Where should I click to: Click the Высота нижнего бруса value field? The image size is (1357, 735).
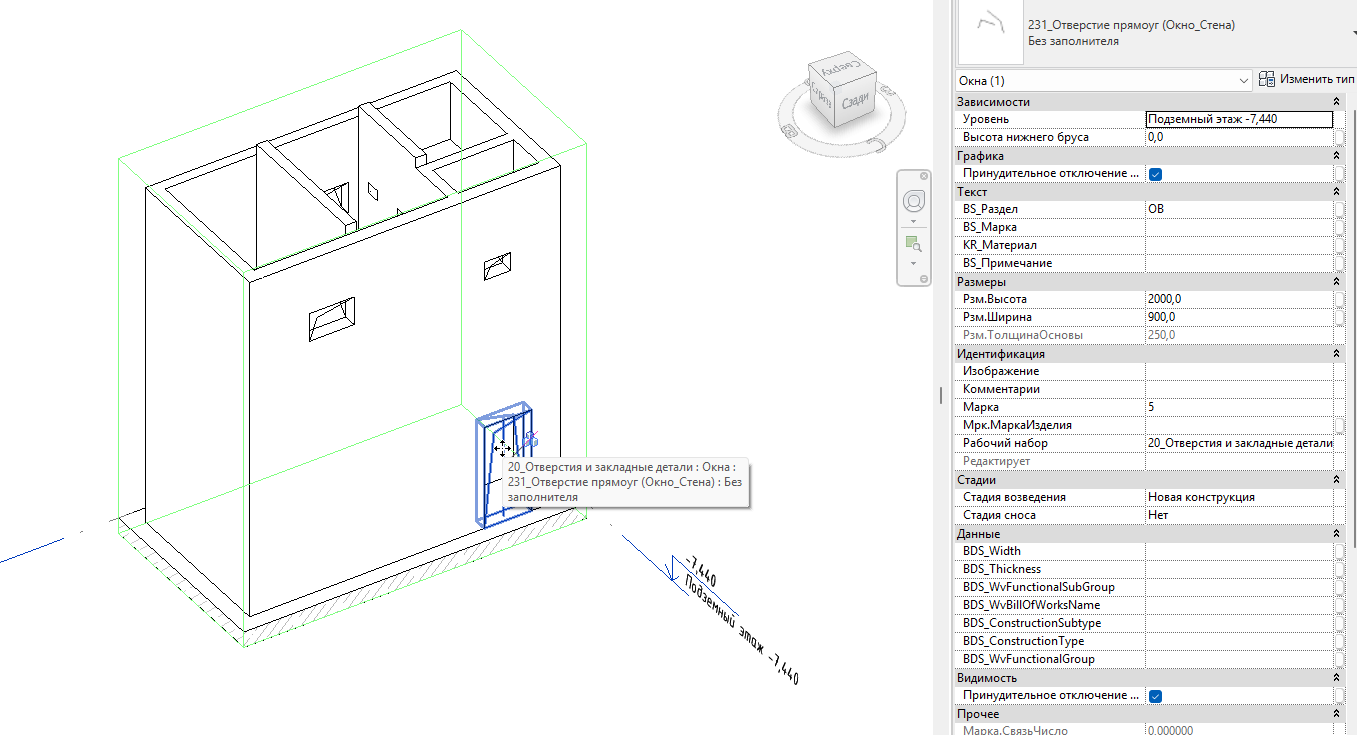tap(1239, 137)
